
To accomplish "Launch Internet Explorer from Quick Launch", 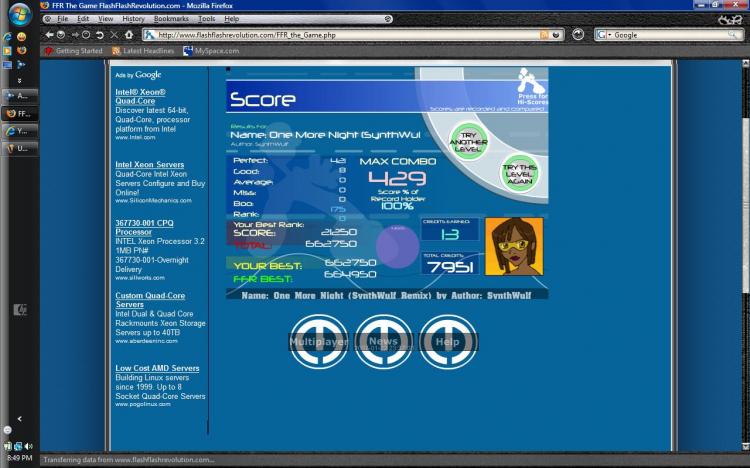I will [x=7, y=37].
